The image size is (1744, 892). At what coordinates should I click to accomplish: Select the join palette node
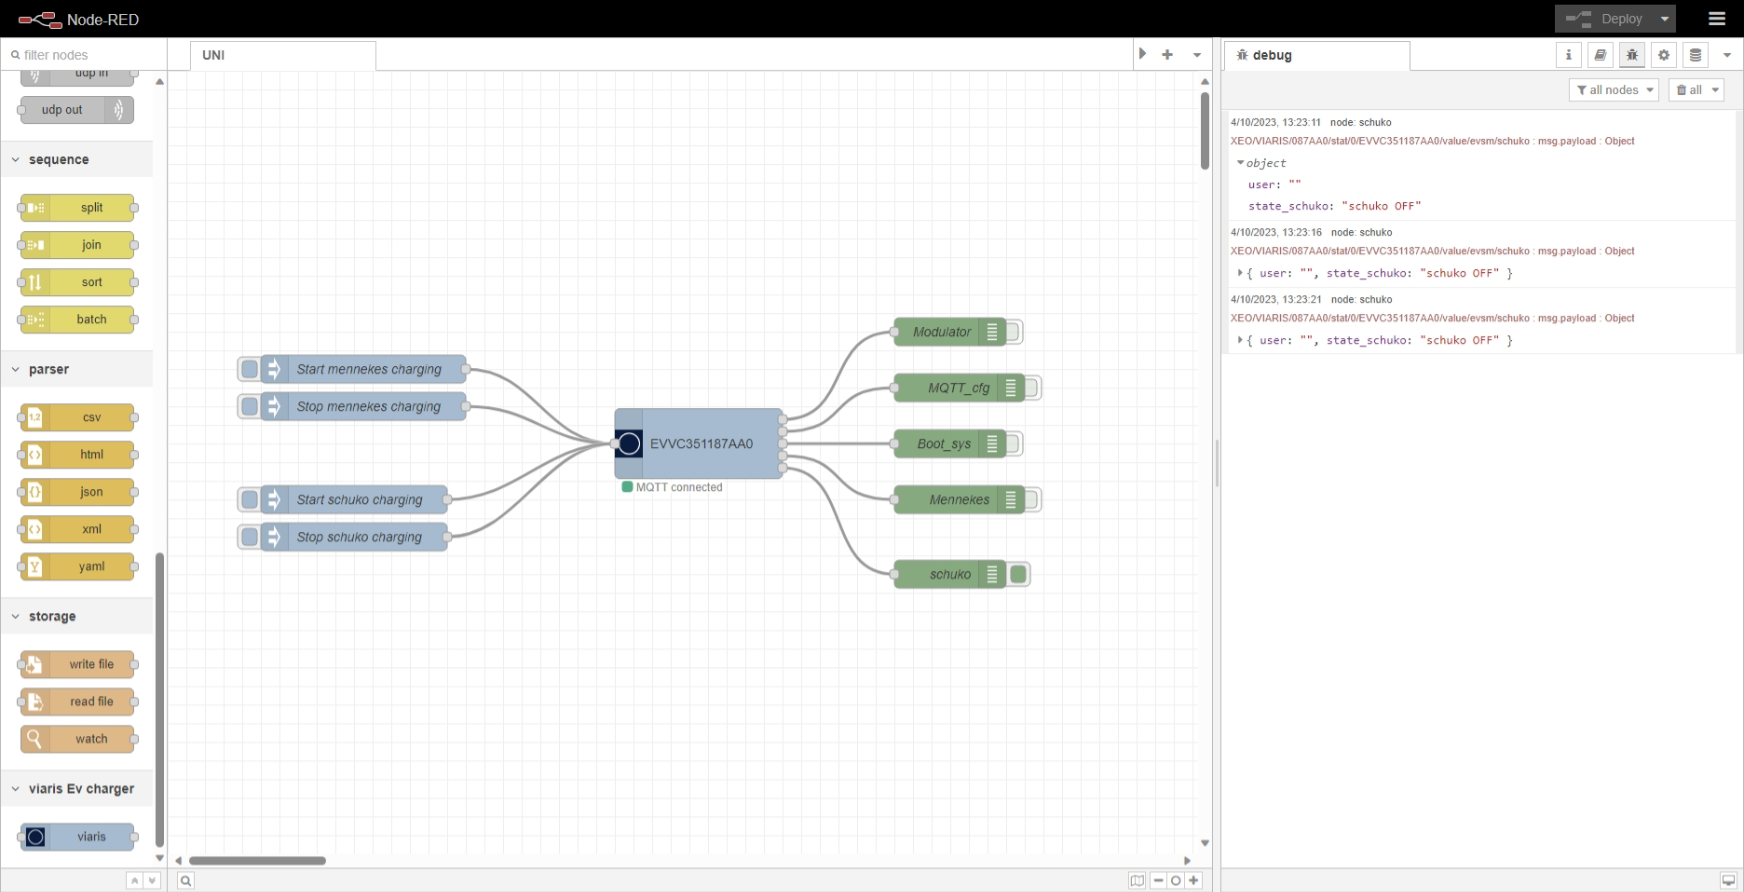point(77,245)
